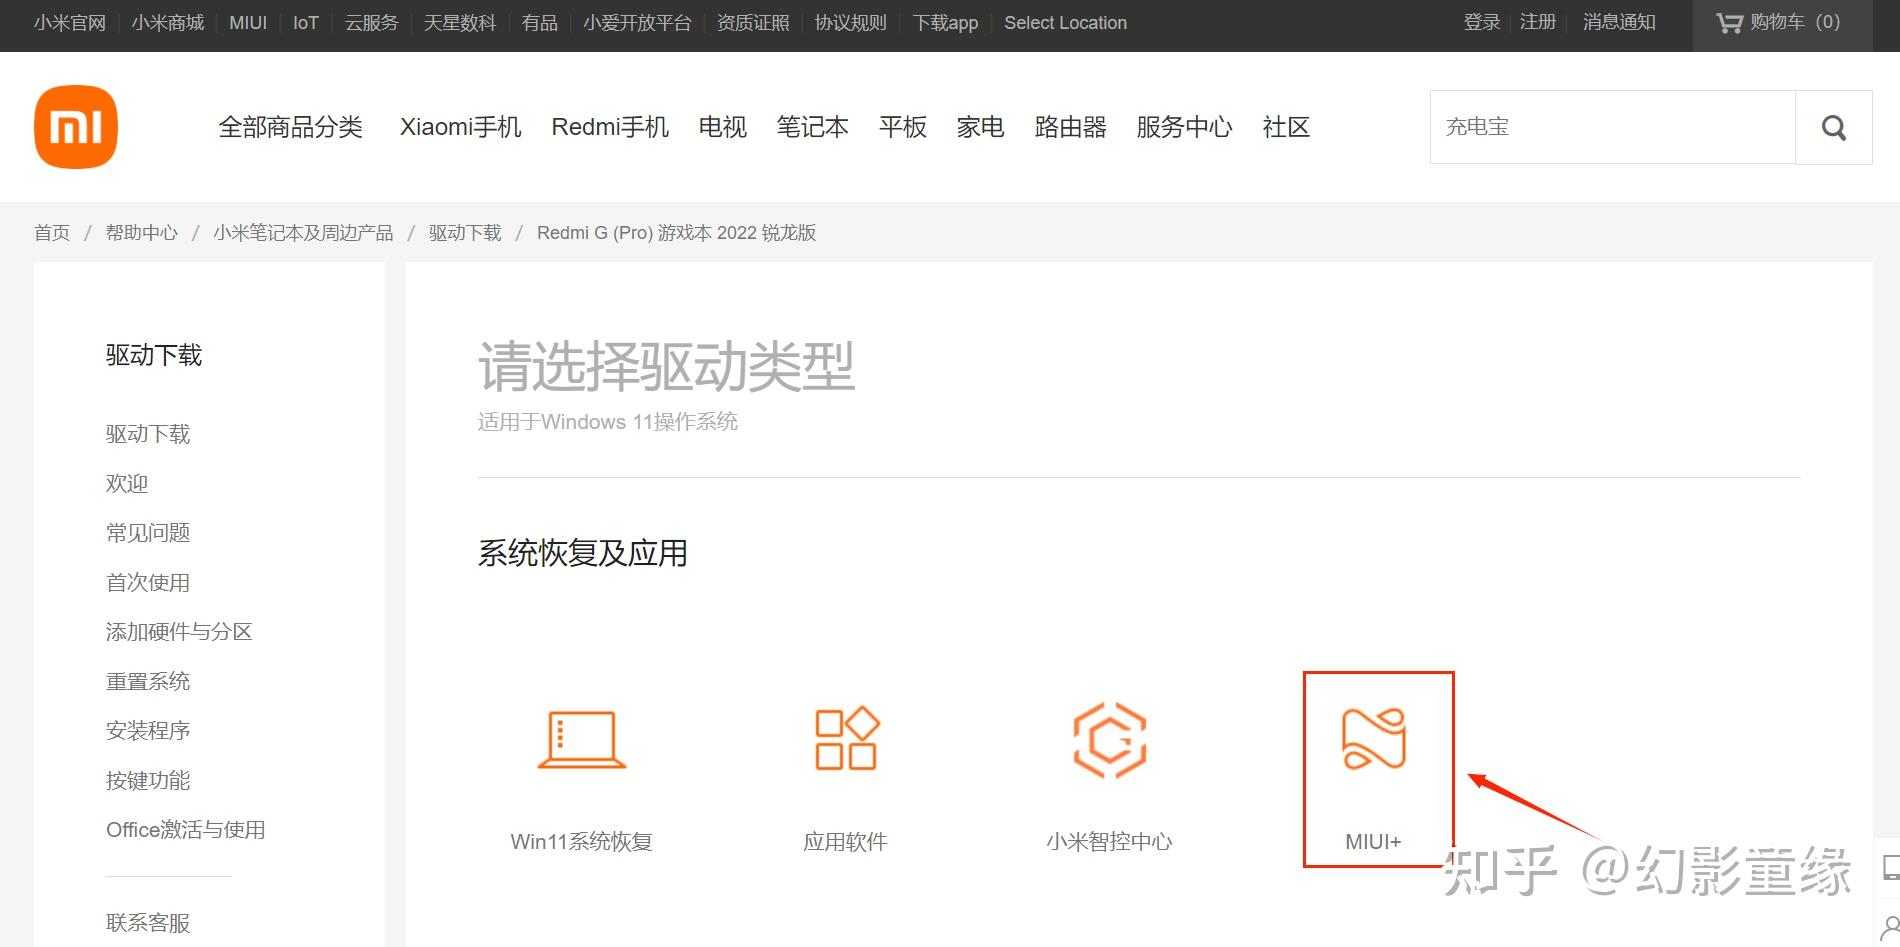Open the 平板 menu
This screenshot has width=1900, height=947.
pyautogui.click(x=903, y=127)
